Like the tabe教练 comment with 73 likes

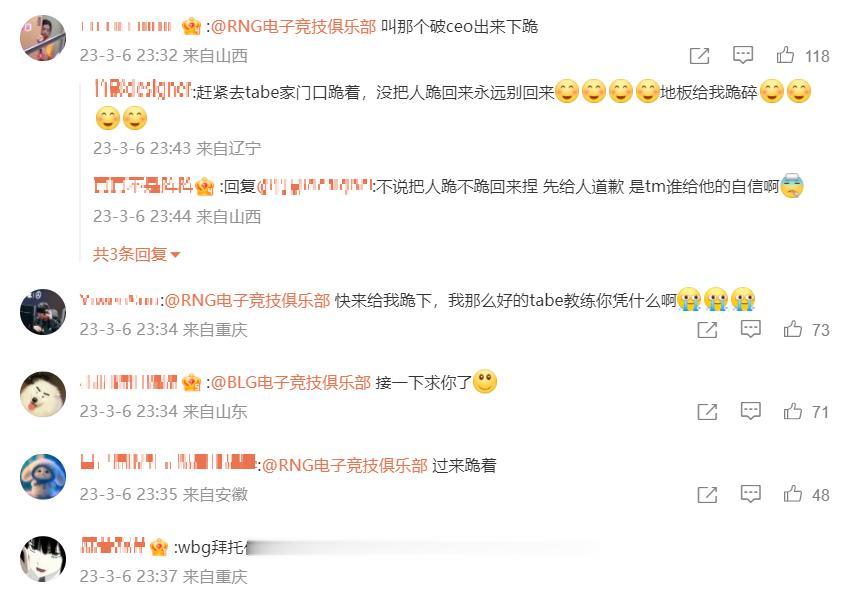click(793, 329)
